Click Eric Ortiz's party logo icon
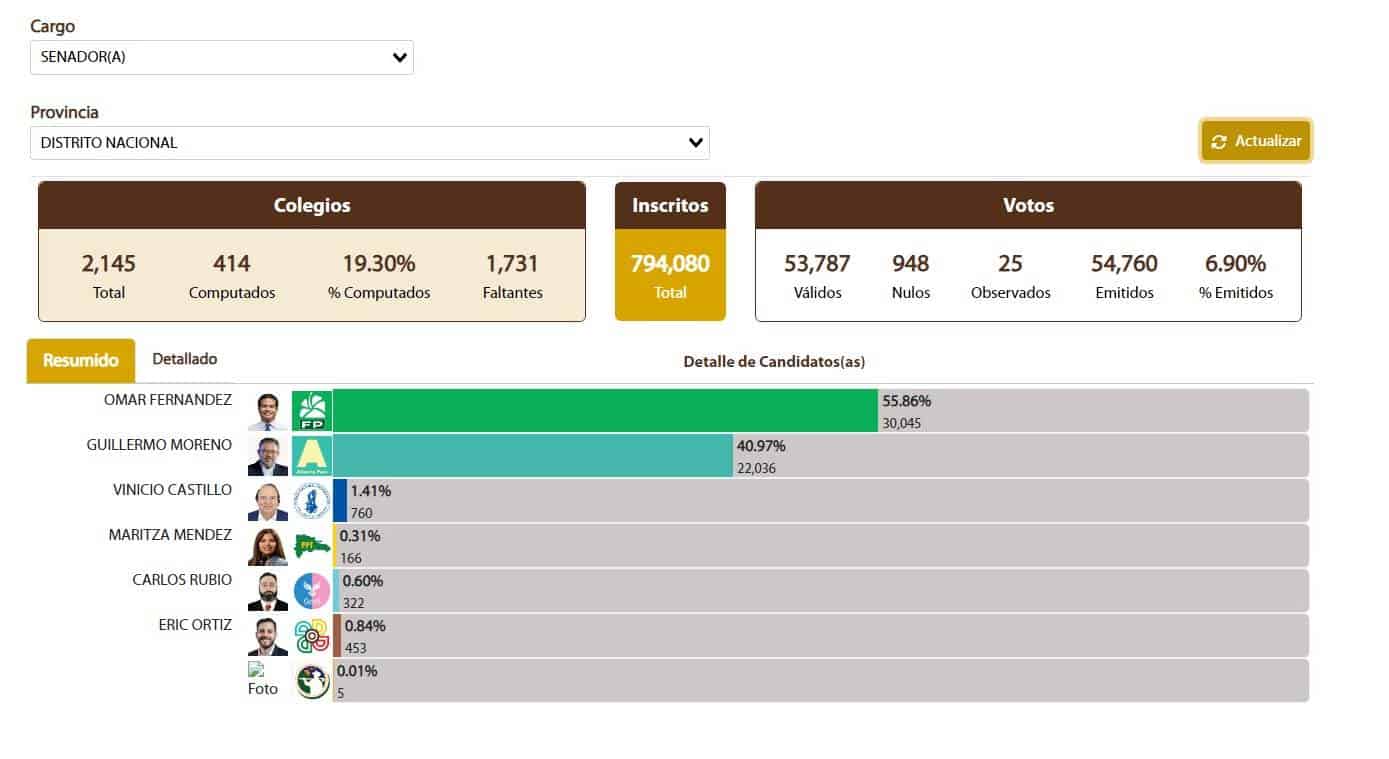This screenshot has width=1389, height=759. point(311,636)
